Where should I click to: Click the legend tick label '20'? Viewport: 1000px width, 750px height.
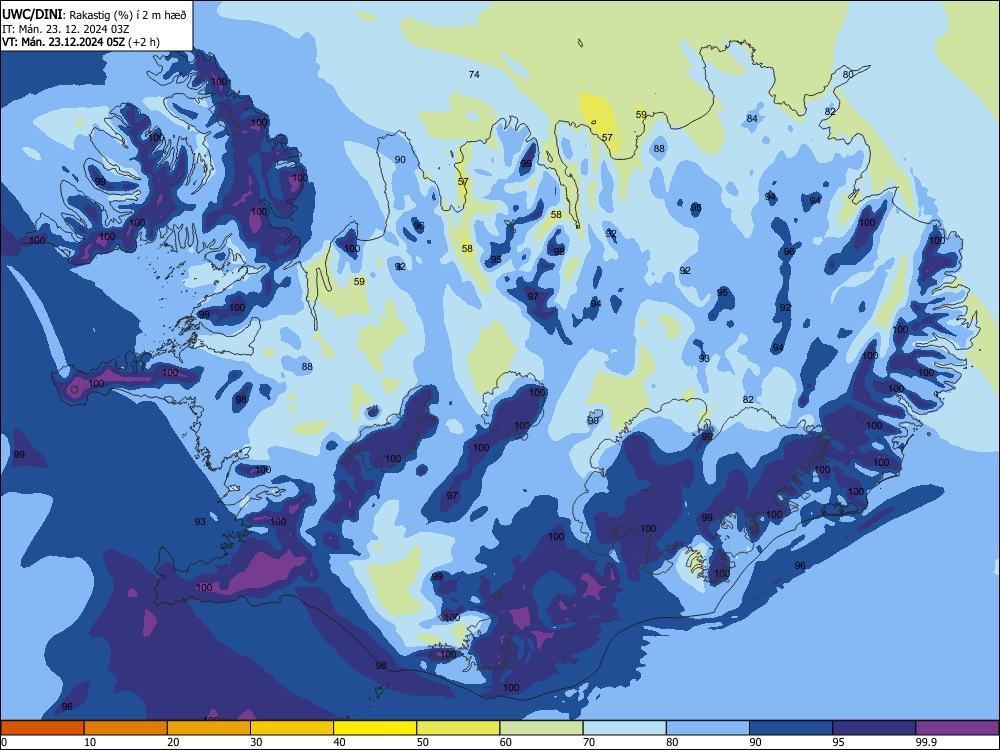(x=173, y=742)
